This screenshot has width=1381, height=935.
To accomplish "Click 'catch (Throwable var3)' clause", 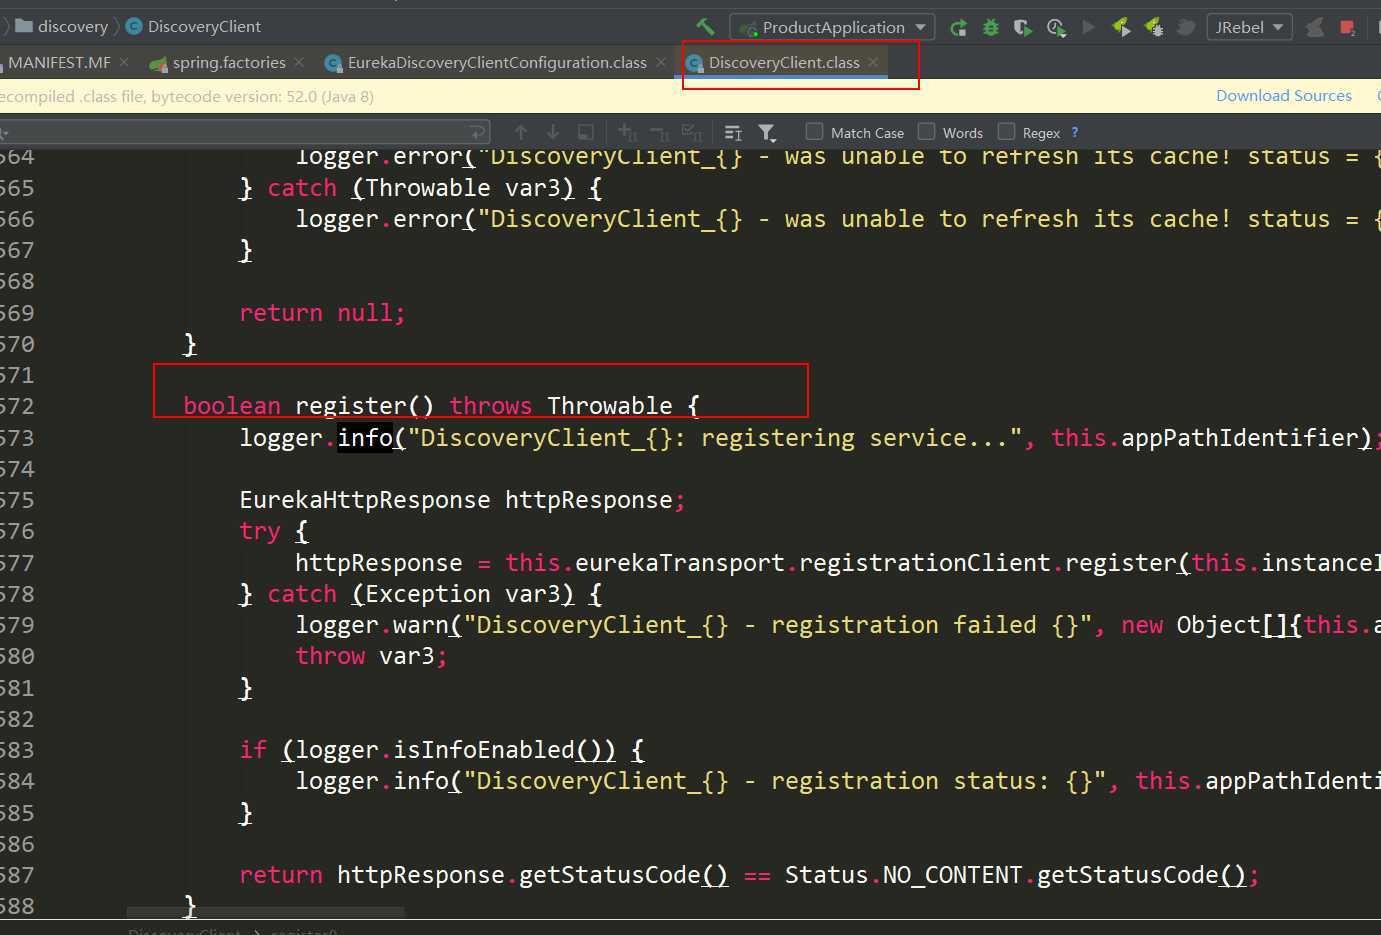I will [420, 188].
